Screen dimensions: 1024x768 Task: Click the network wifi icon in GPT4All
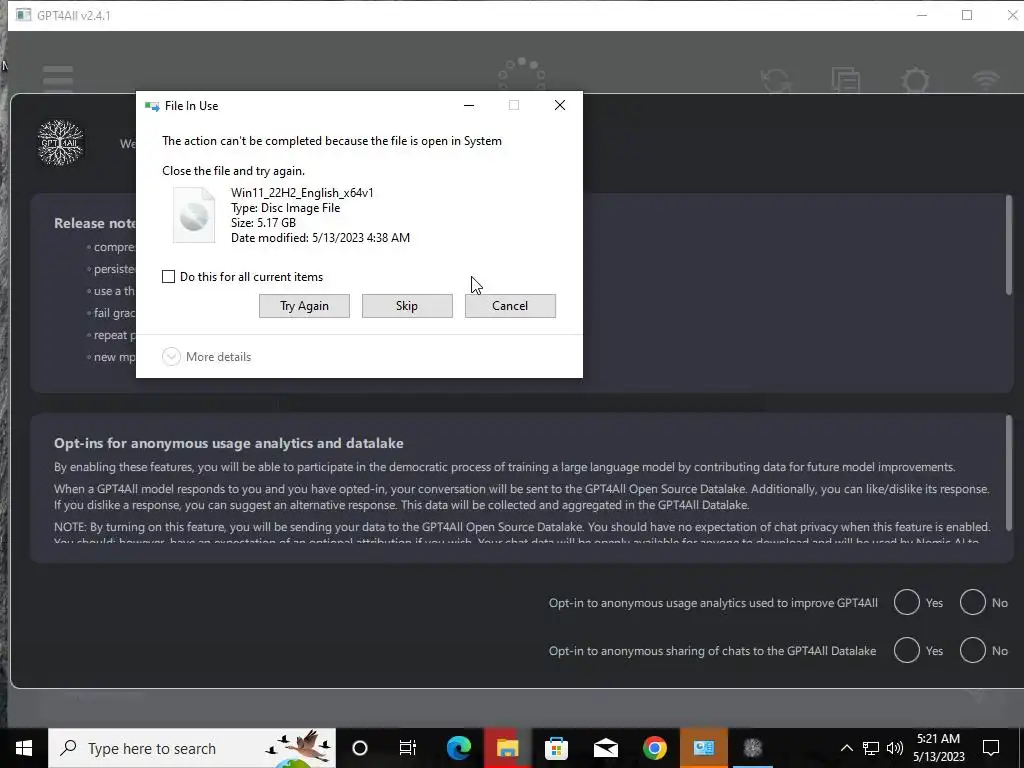pos(985,80)
